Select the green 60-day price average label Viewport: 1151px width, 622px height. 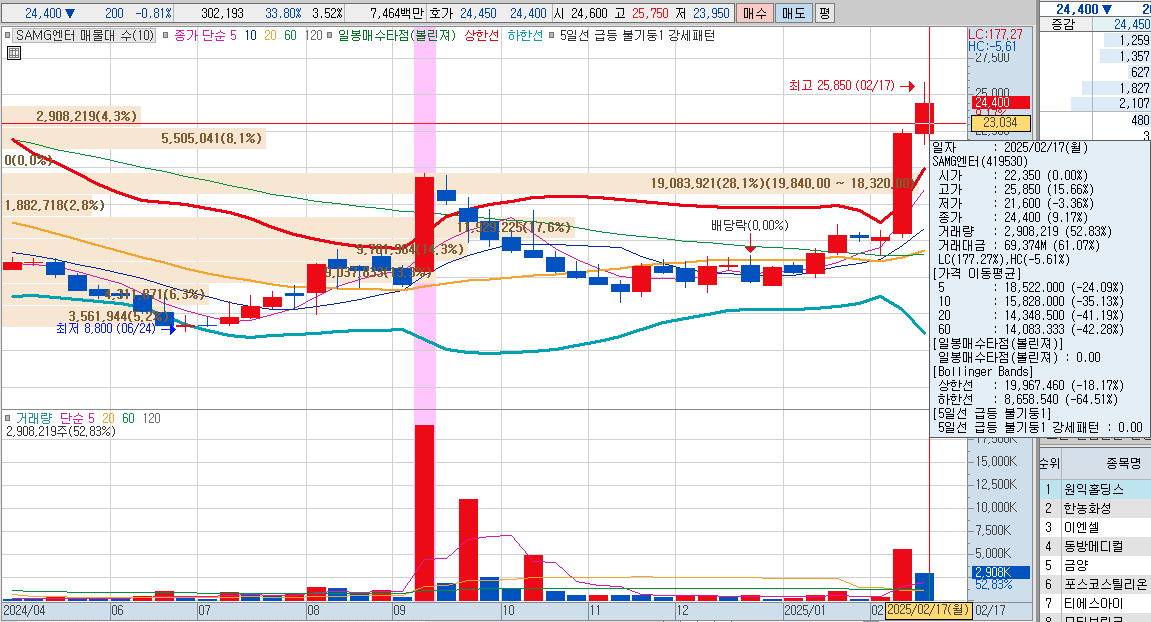tap(291, 35)
